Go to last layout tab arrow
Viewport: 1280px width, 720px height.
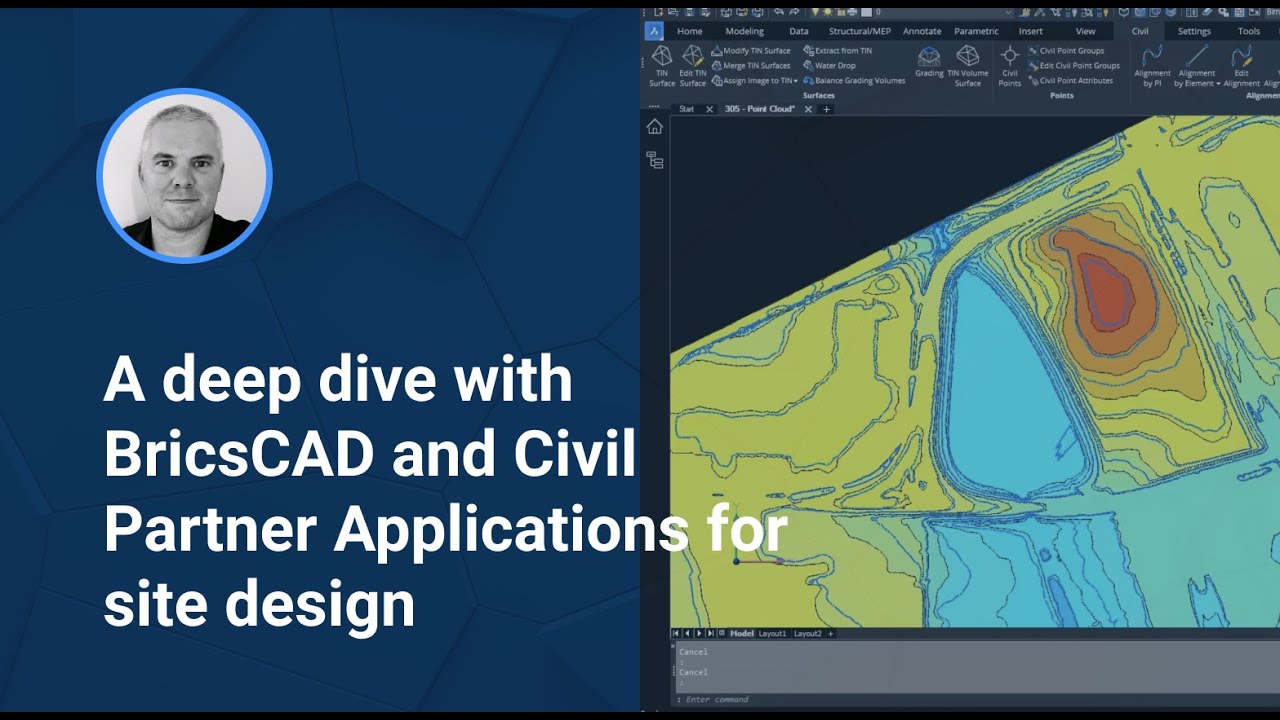click(711, 633)
